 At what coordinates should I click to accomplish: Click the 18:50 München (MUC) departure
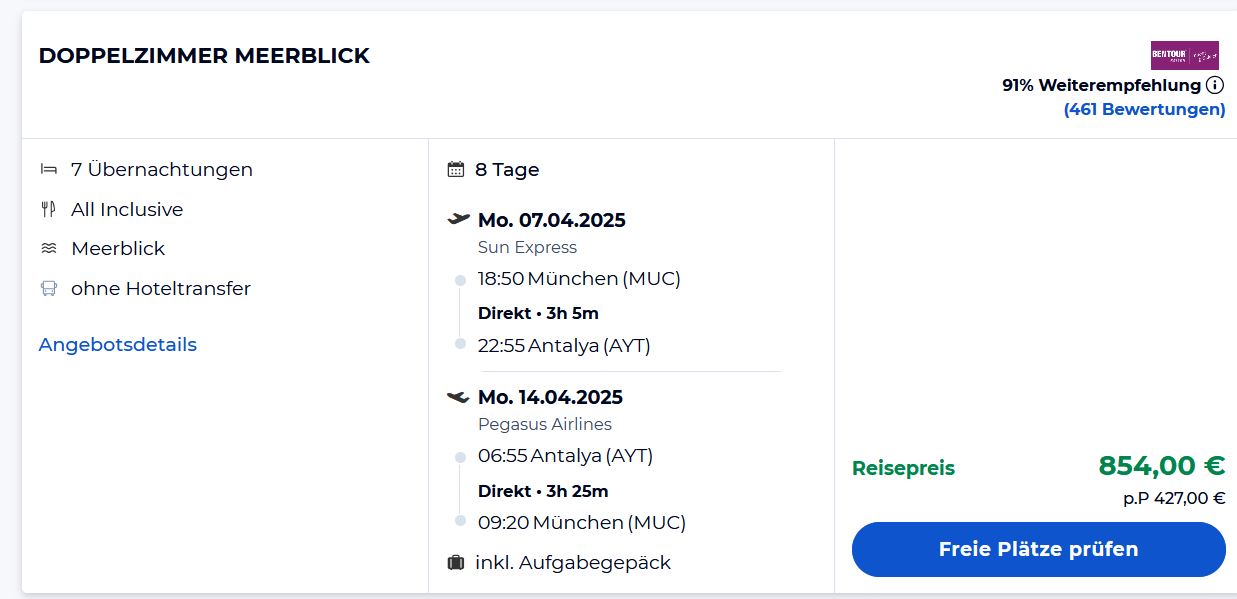pyautogui.click(x=579, y=278)
